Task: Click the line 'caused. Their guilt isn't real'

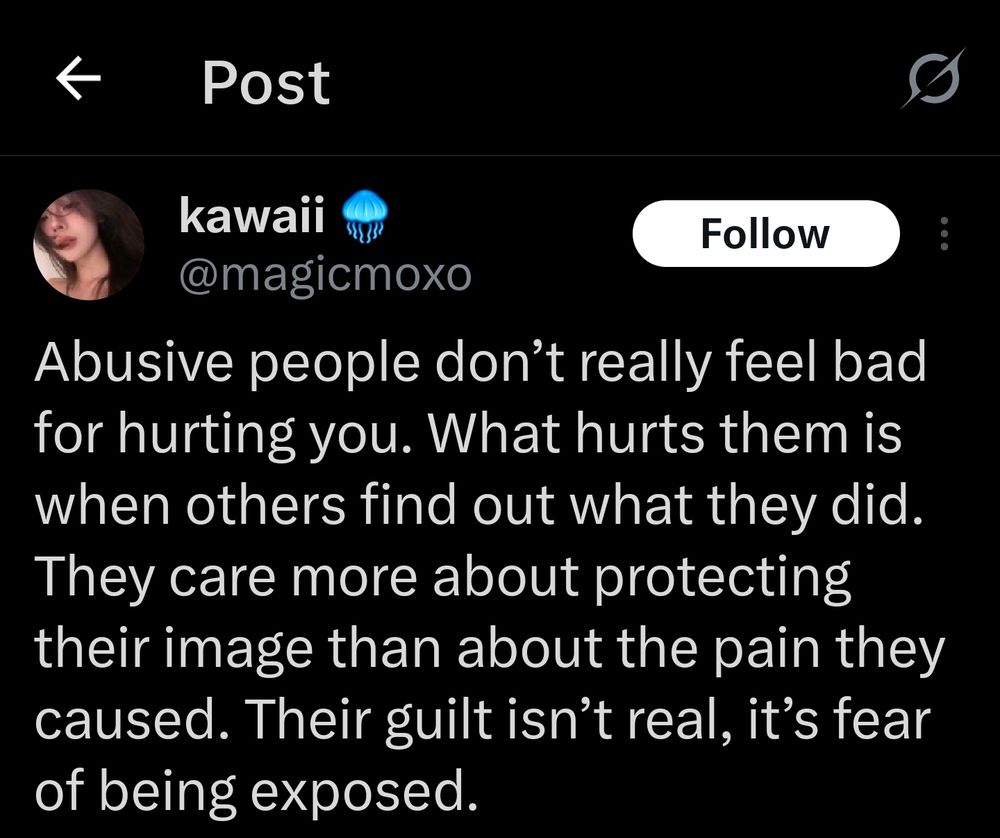Action: 483,721
